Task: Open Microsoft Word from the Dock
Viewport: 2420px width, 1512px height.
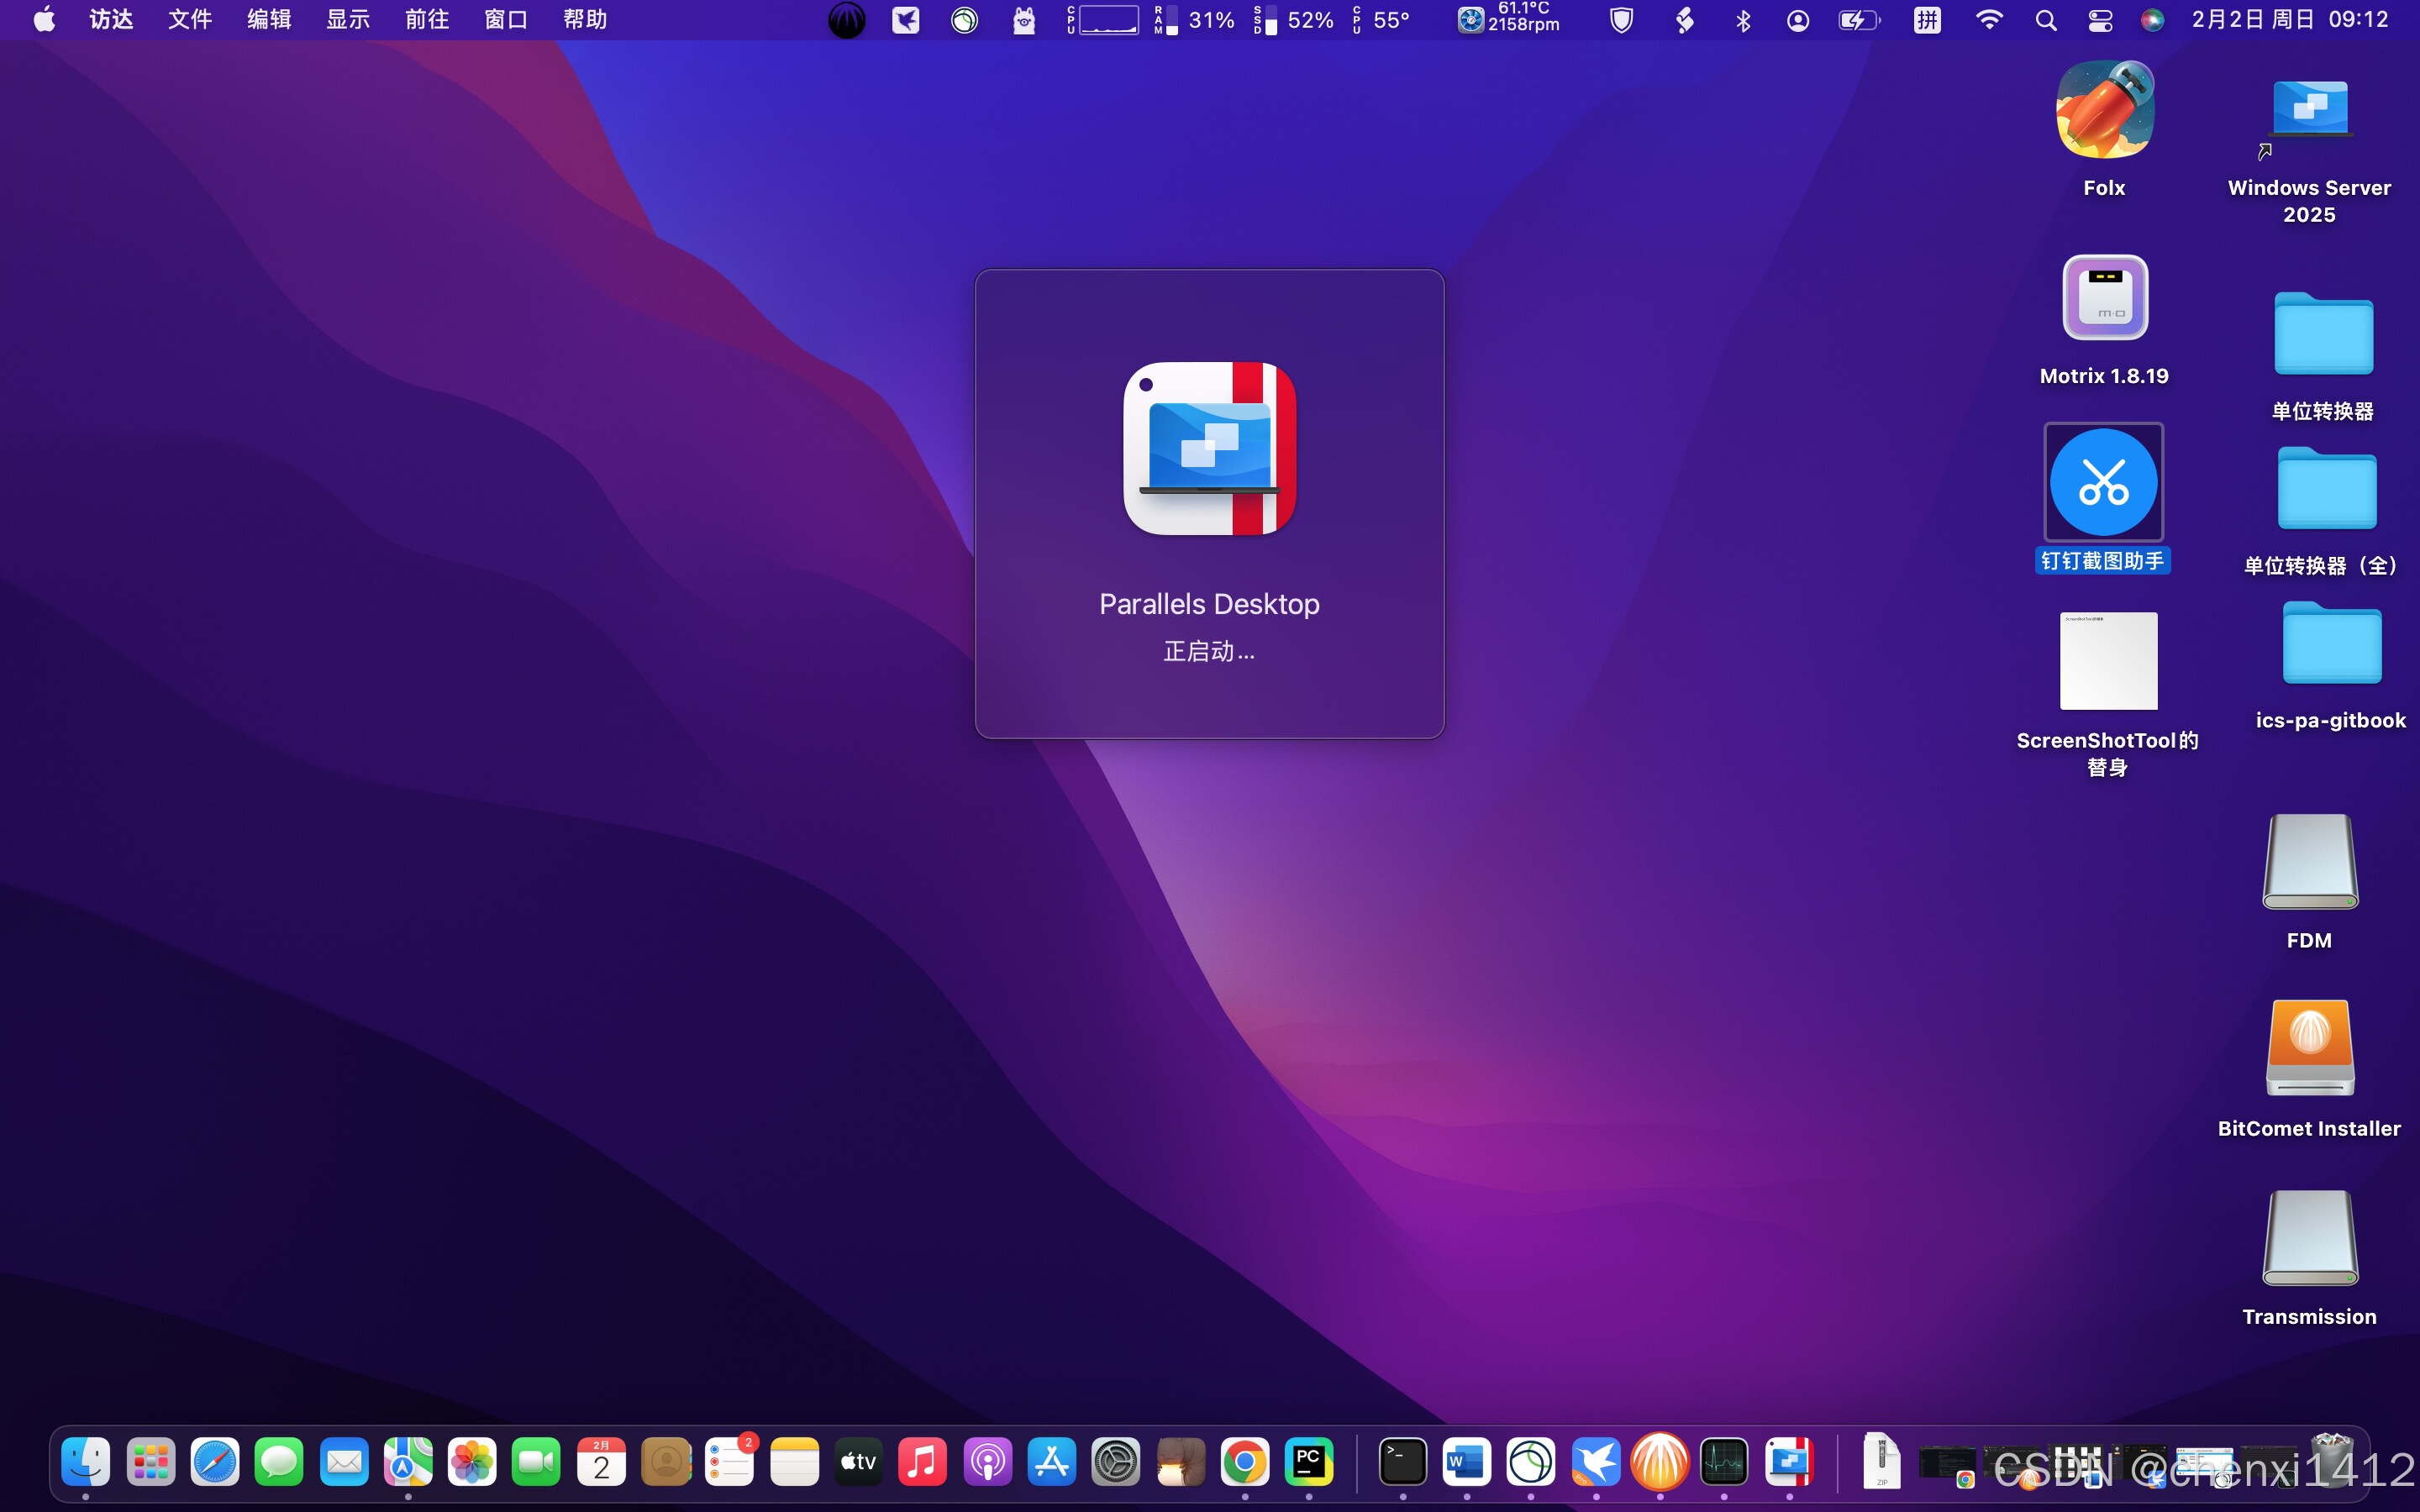Action: pyautogui.click(x=1466, y=1462)
